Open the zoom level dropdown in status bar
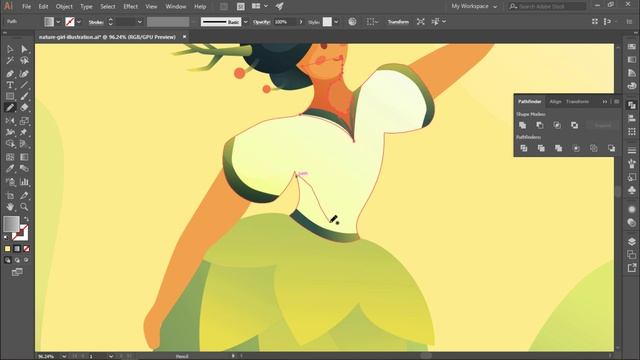640x360 pixels. pos(64,356)
